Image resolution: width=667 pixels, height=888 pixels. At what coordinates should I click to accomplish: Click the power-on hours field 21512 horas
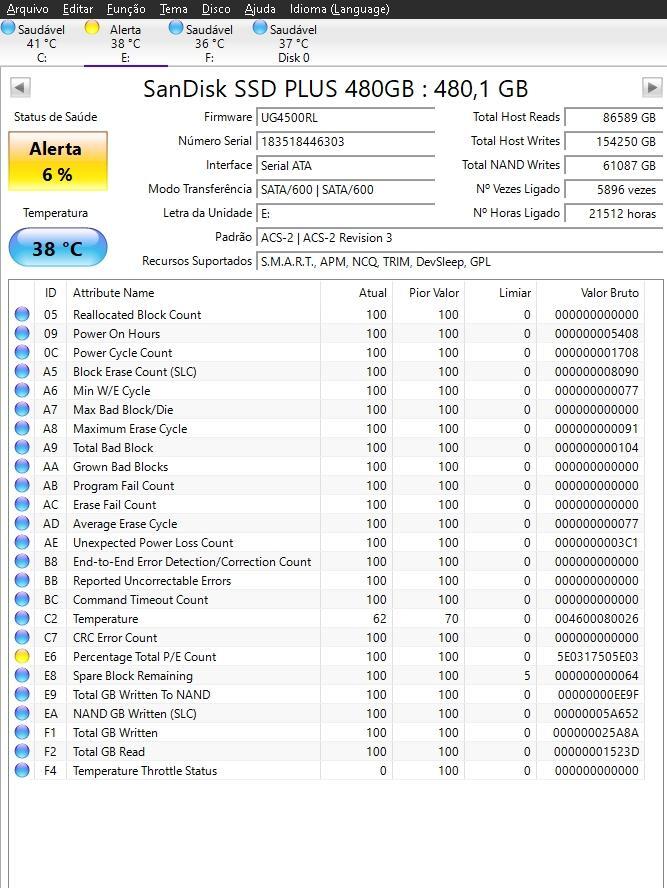[613, 214]
